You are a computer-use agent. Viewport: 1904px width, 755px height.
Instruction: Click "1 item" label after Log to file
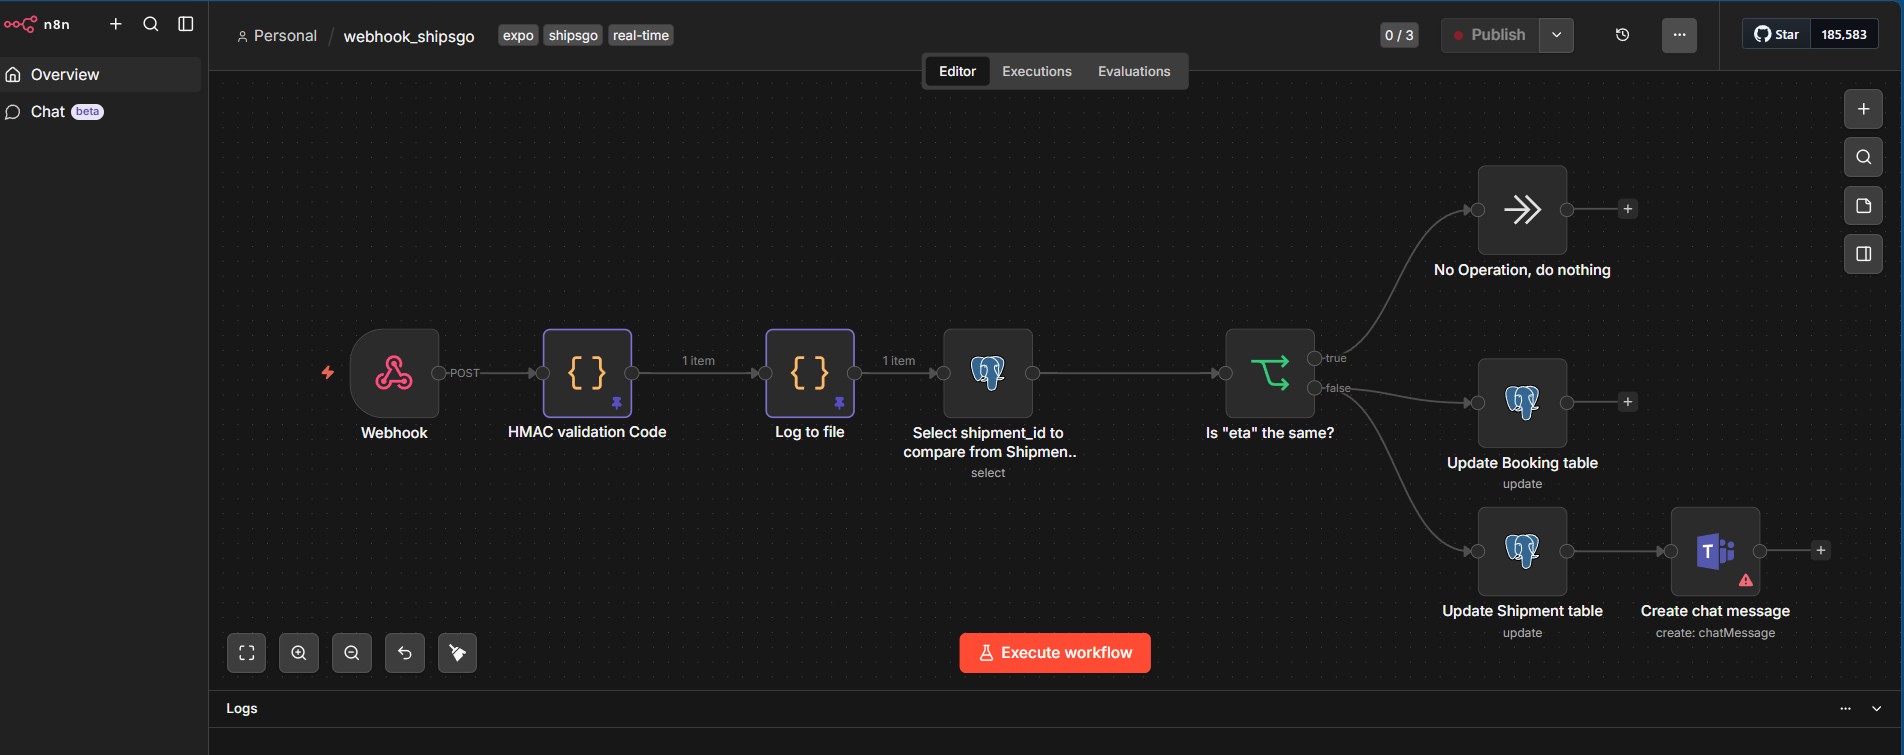click(899, 361)
